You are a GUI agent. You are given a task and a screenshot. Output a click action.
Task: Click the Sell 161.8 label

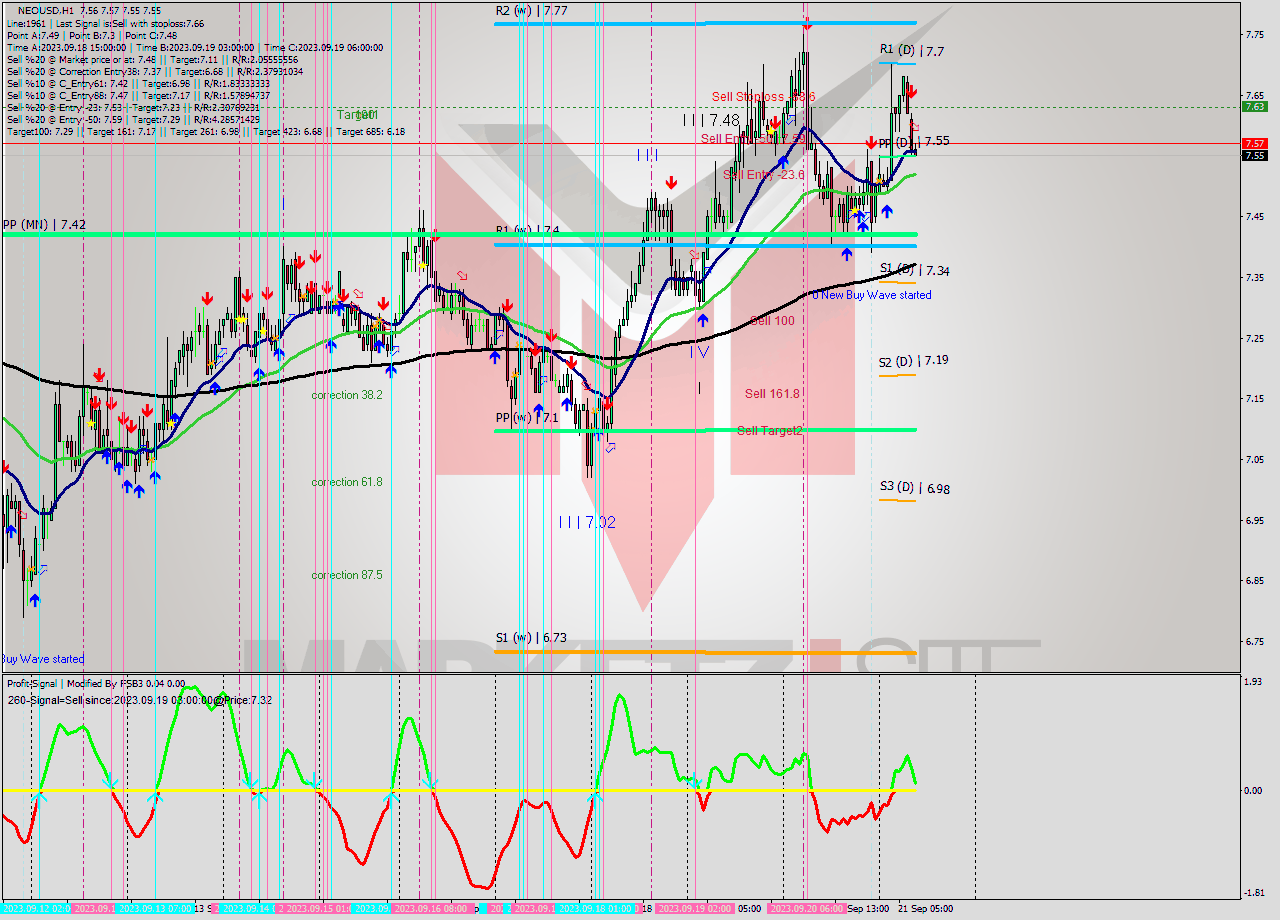[x=772, y=394]
